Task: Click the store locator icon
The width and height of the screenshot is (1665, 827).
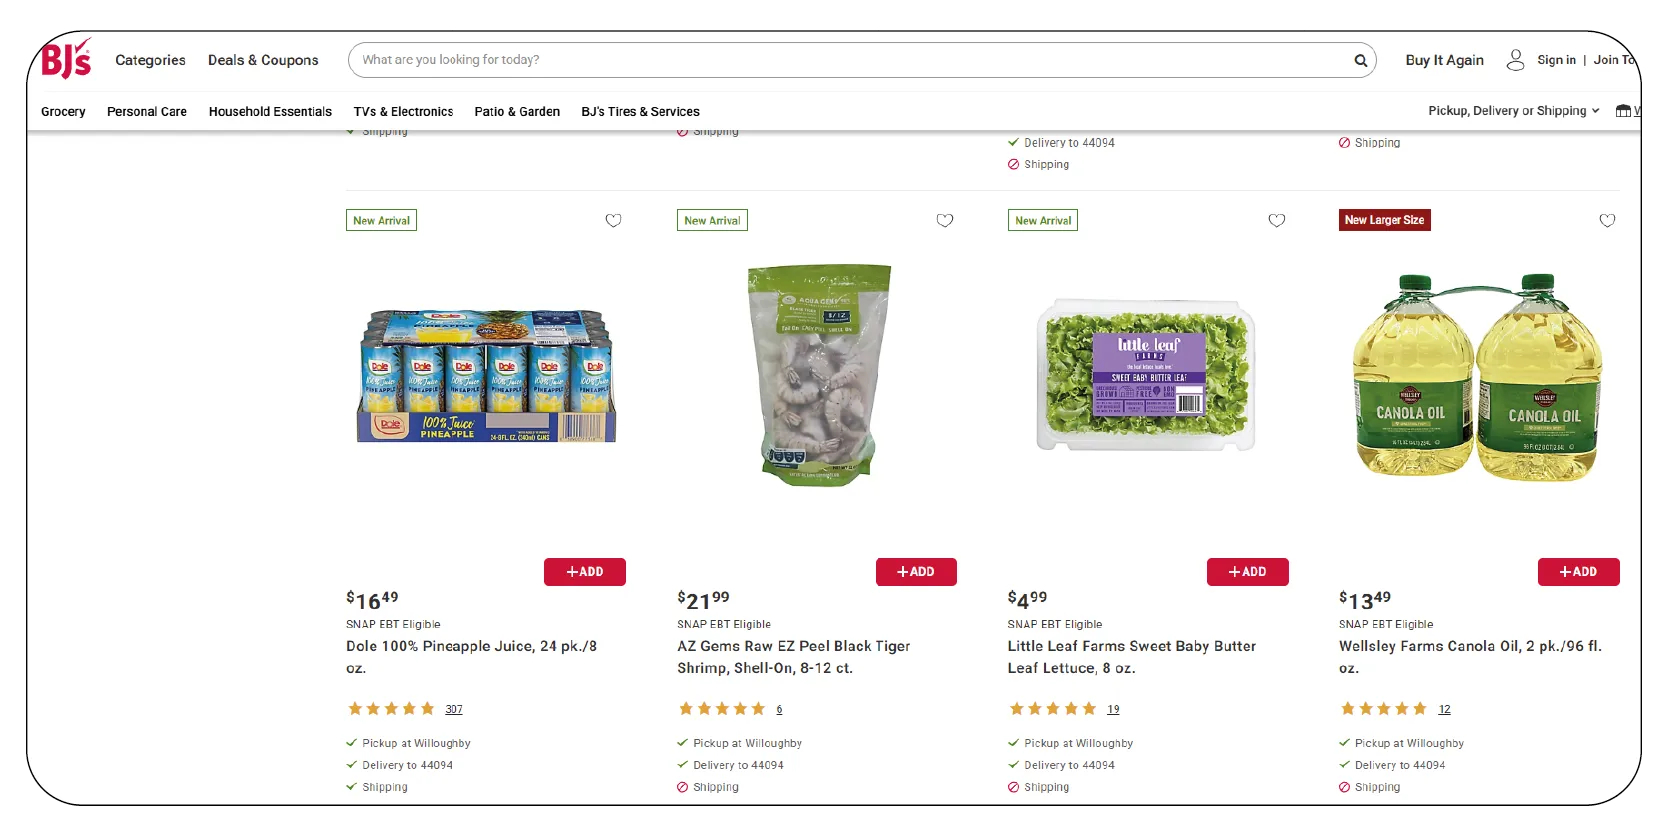Action: 1623,111
